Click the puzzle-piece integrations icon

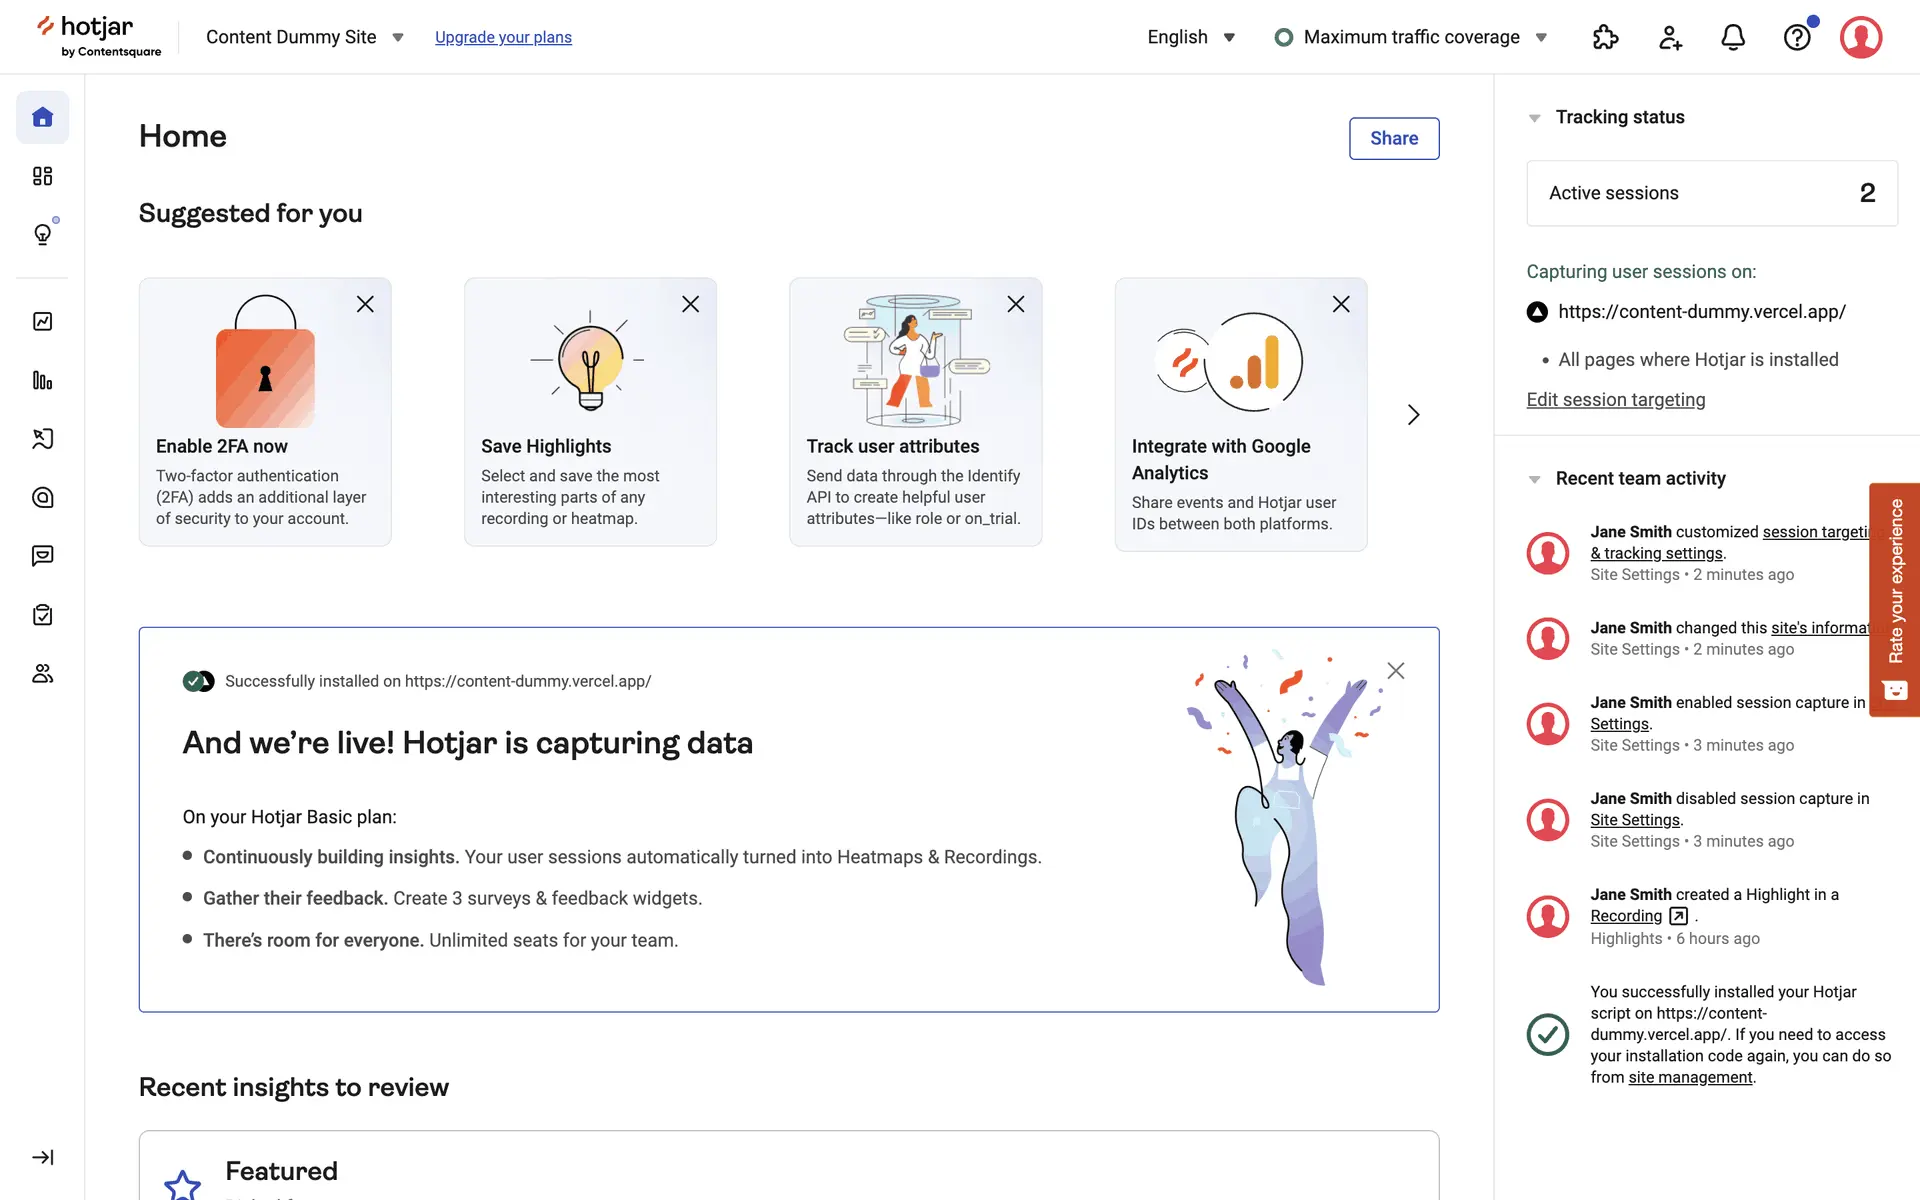point(1605,37)
